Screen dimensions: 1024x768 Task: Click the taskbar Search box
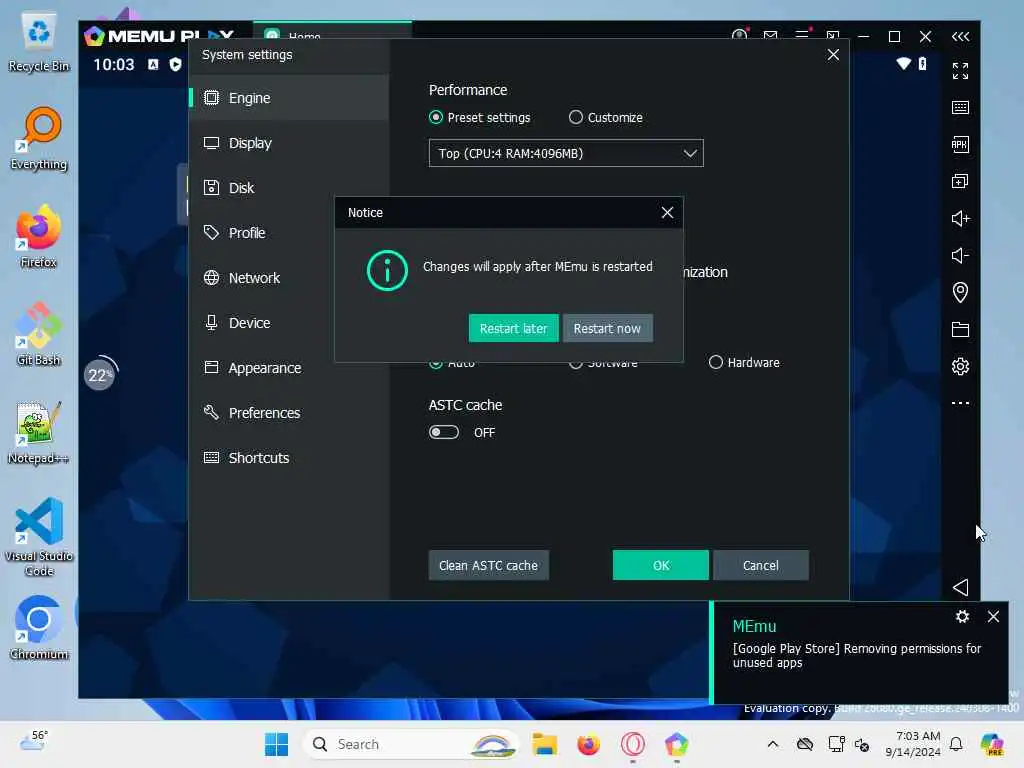[411, 744]
